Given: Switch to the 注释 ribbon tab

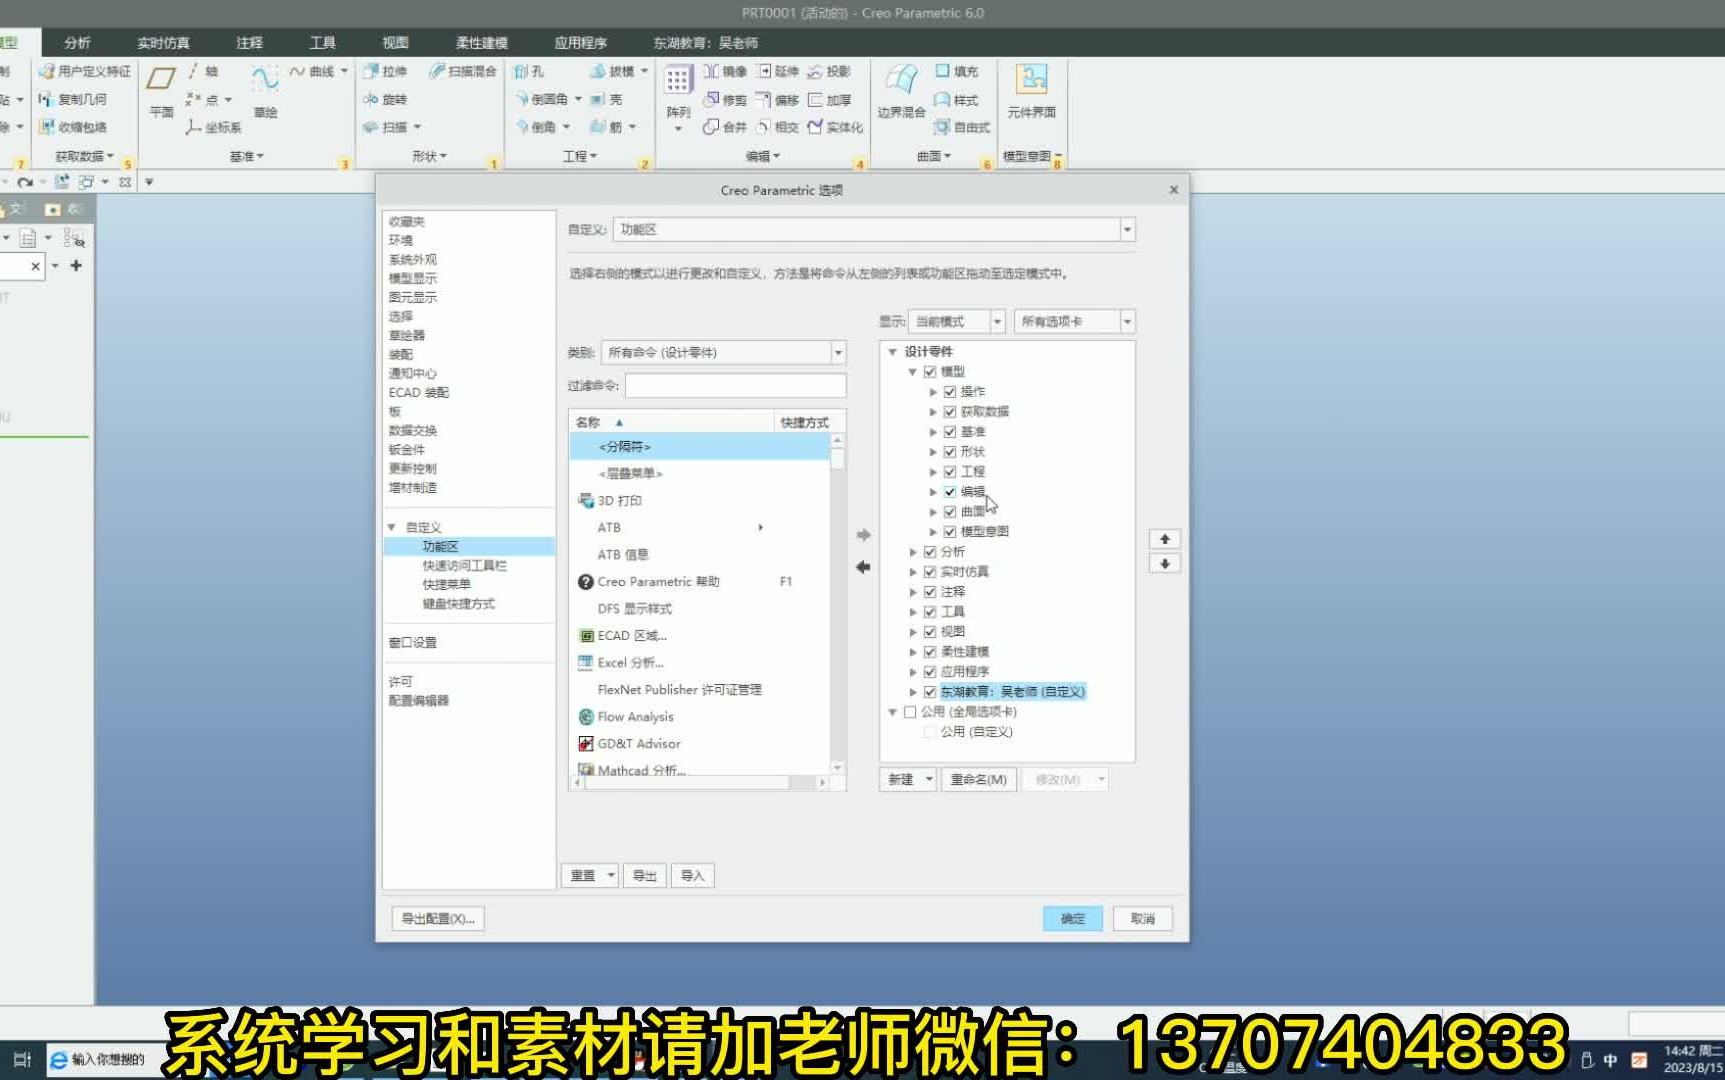Looking at the screenshot, I should click(249, 42).
